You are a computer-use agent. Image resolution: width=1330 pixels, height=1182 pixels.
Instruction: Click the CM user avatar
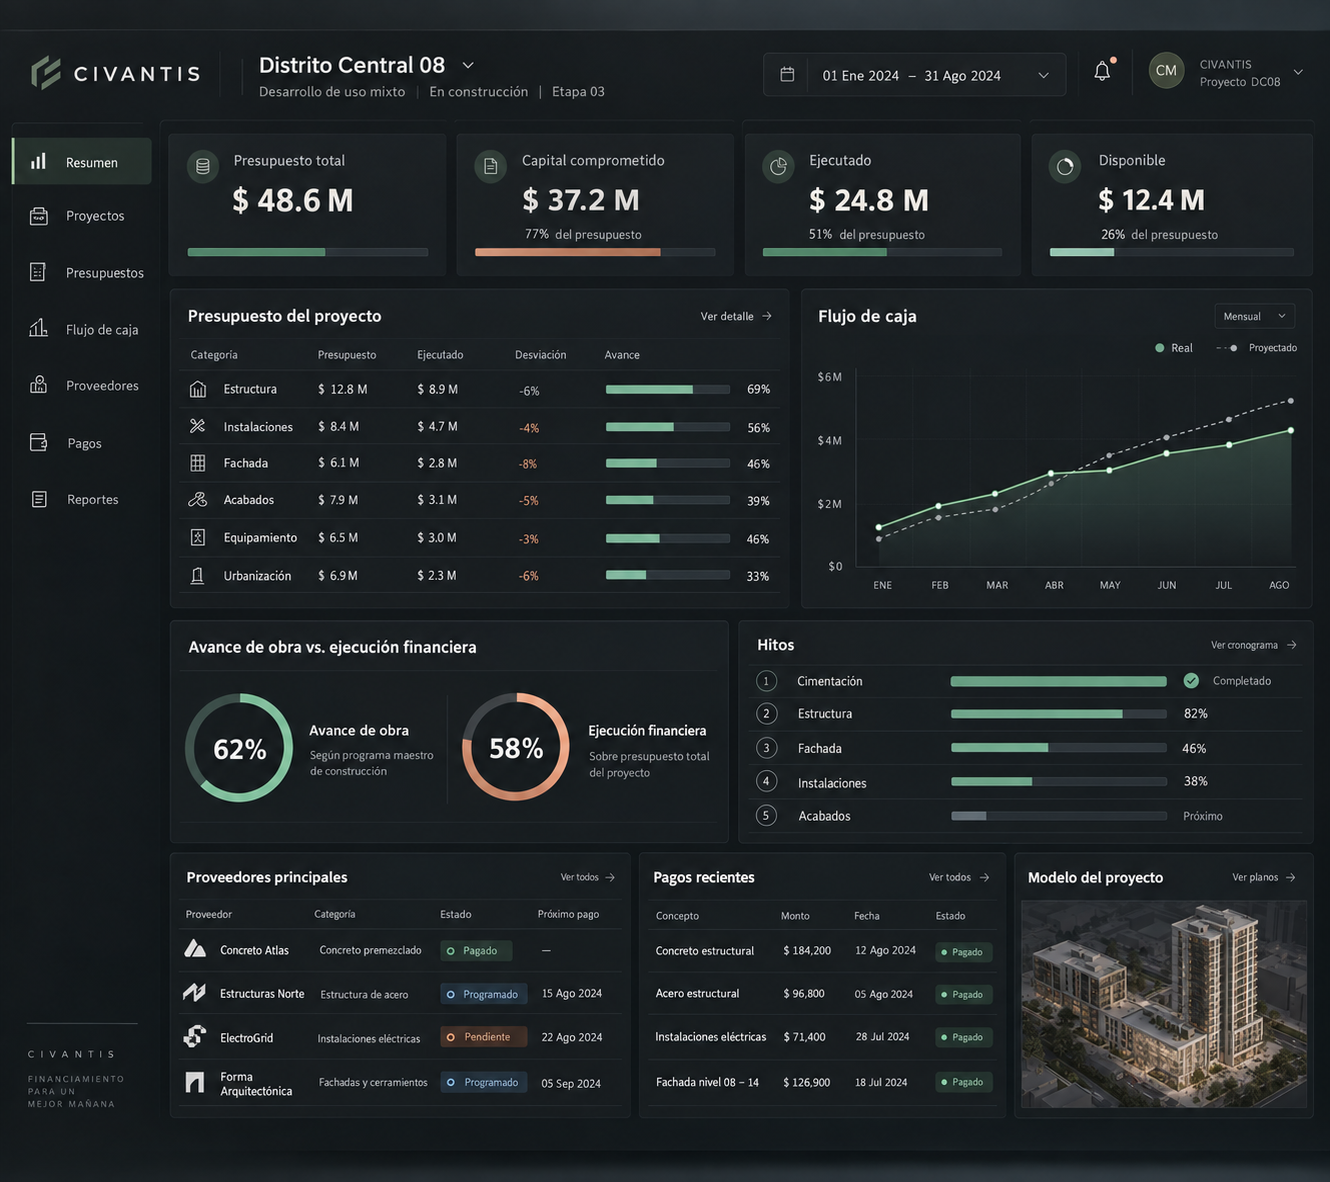pyautogui.click(x=1166, y=71)
